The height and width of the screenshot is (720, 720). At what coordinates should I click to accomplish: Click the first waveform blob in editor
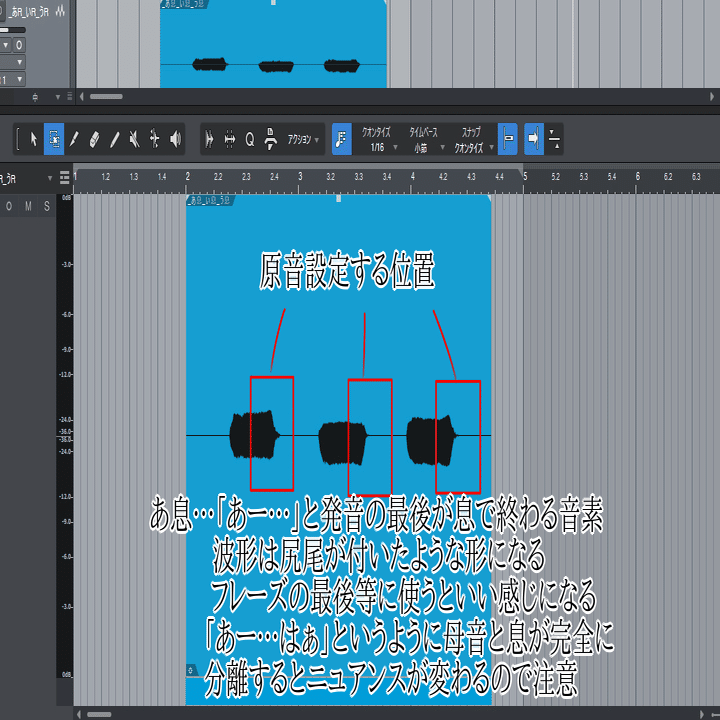(x=253, y=435)
